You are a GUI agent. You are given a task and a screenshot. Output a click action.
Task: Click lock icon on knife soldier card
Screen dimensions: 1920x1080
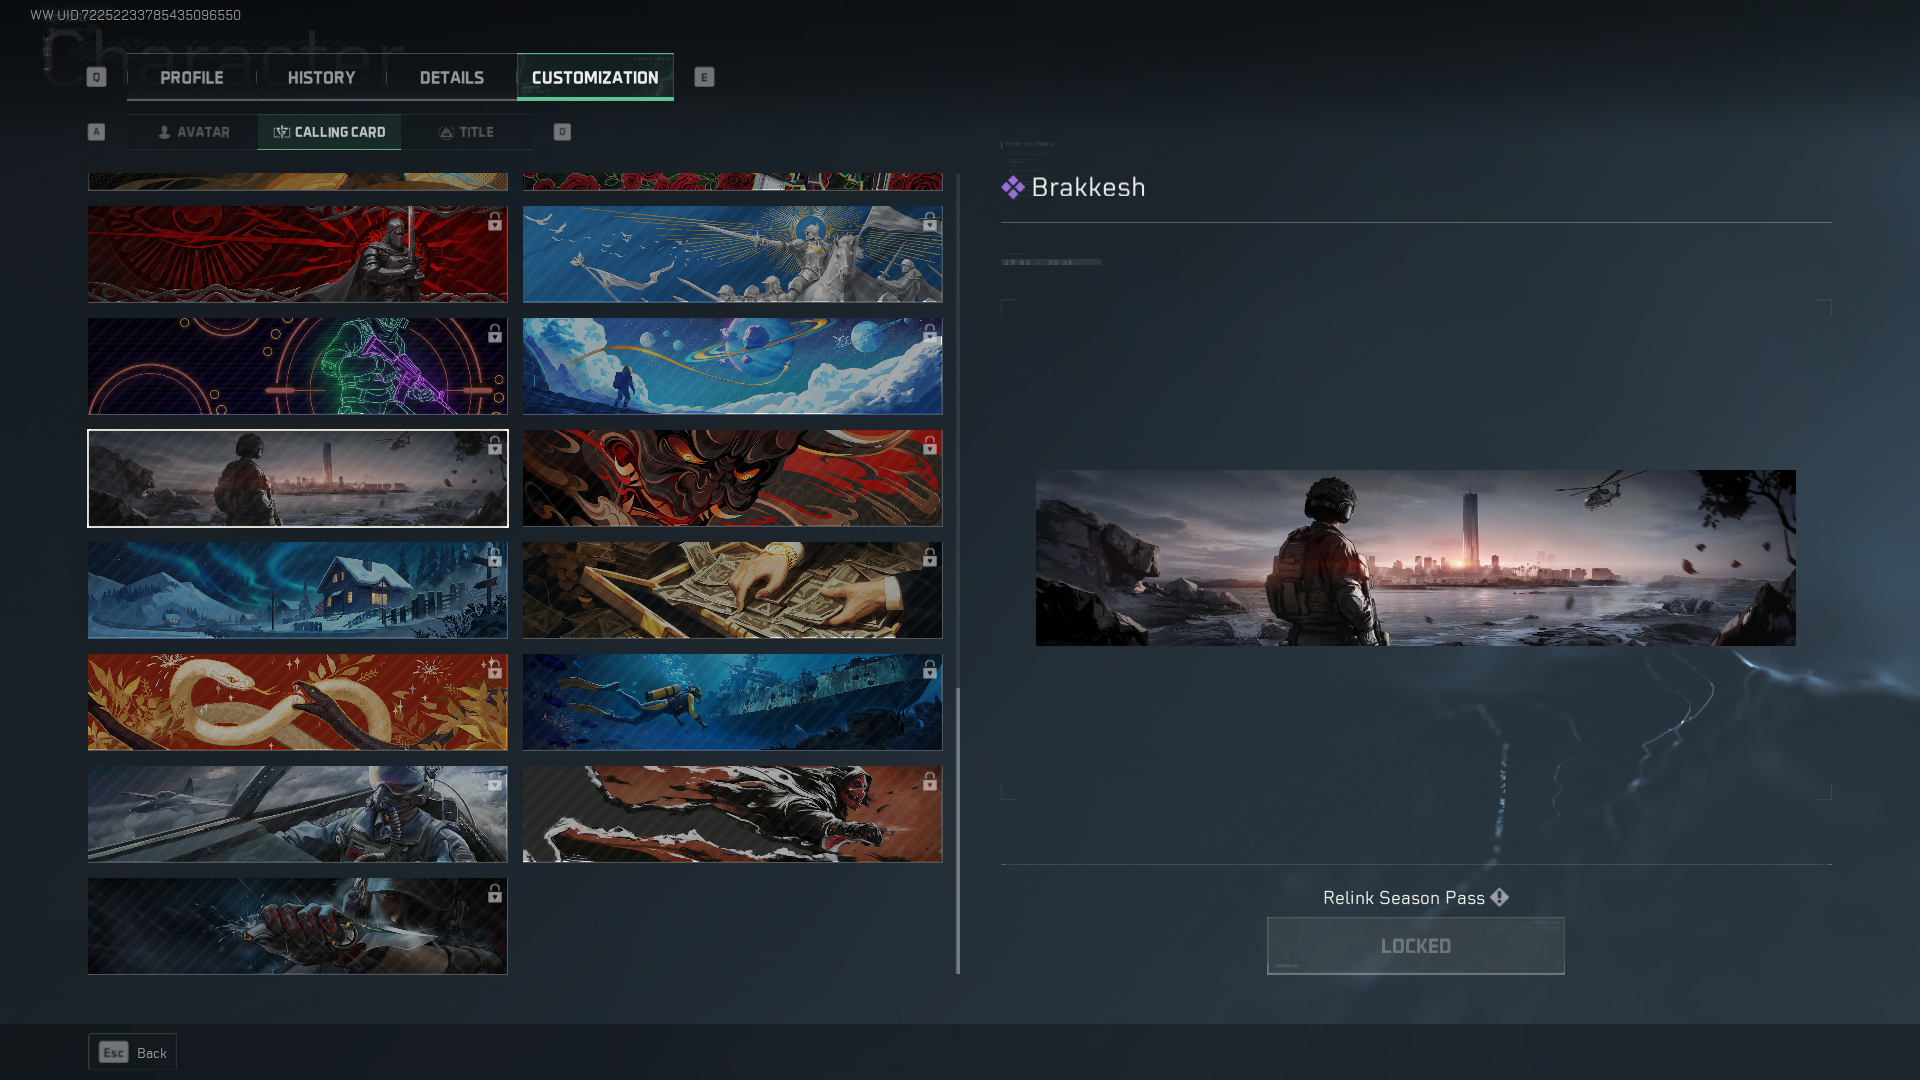click(x=495, y=894)
